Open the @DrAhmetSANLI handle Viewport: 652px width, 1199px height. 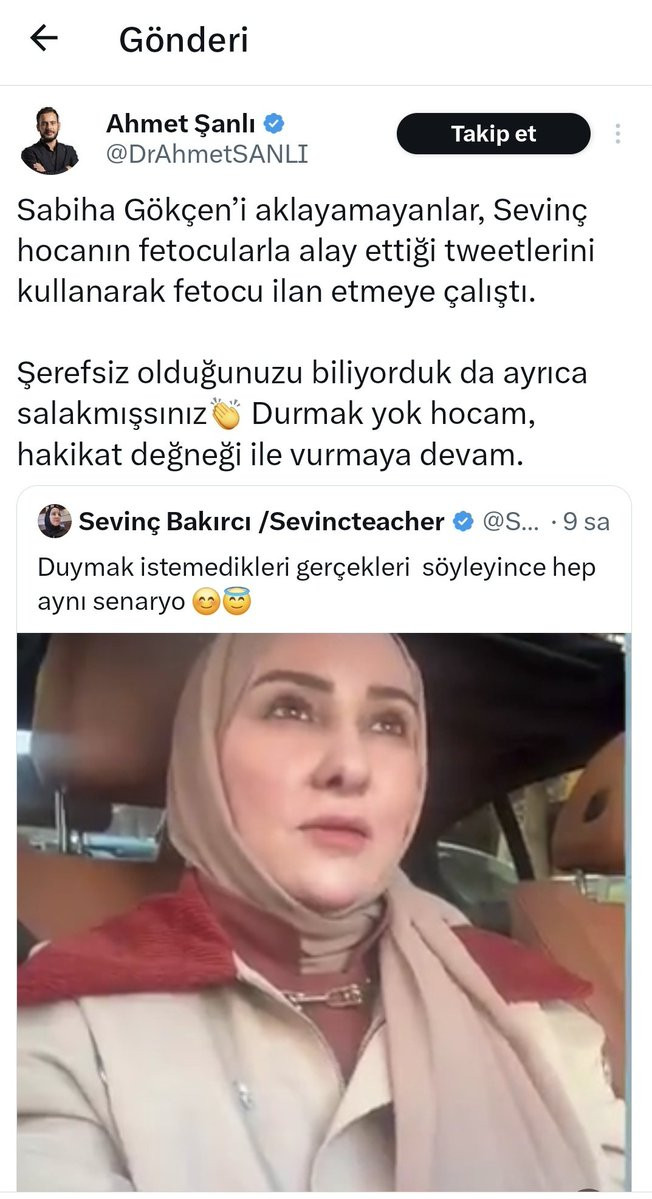click(206, 154)
